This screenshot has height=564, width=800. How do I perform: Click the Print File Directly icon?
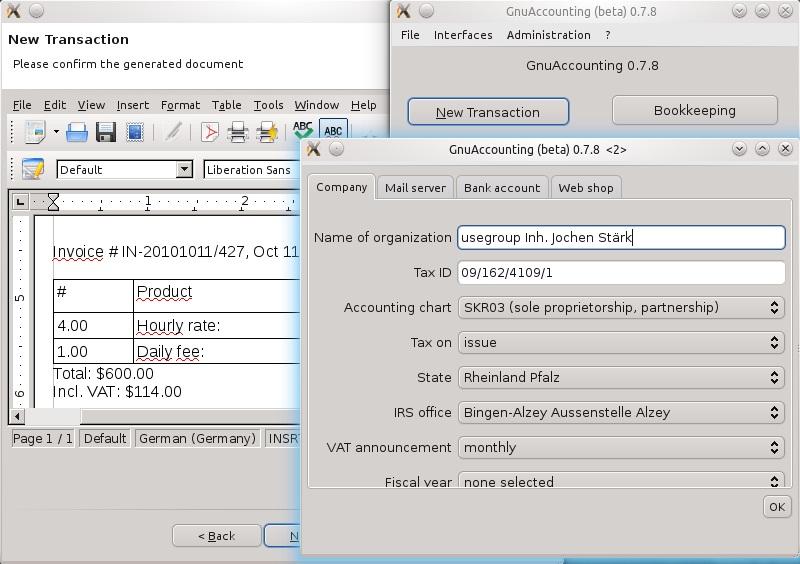(238, 132)
